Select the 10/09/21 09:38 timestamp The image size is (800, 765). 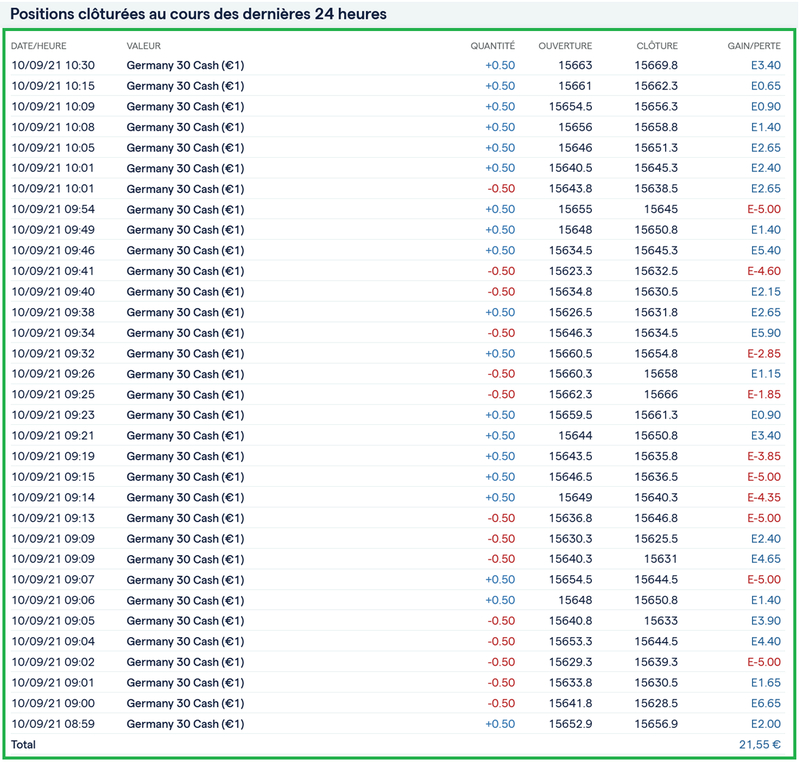point(53,312)
